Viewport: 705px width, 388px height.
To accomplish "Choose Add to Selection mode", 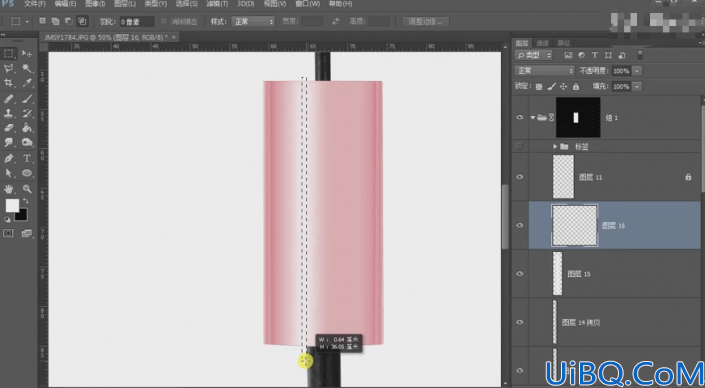I will point(55,21).
